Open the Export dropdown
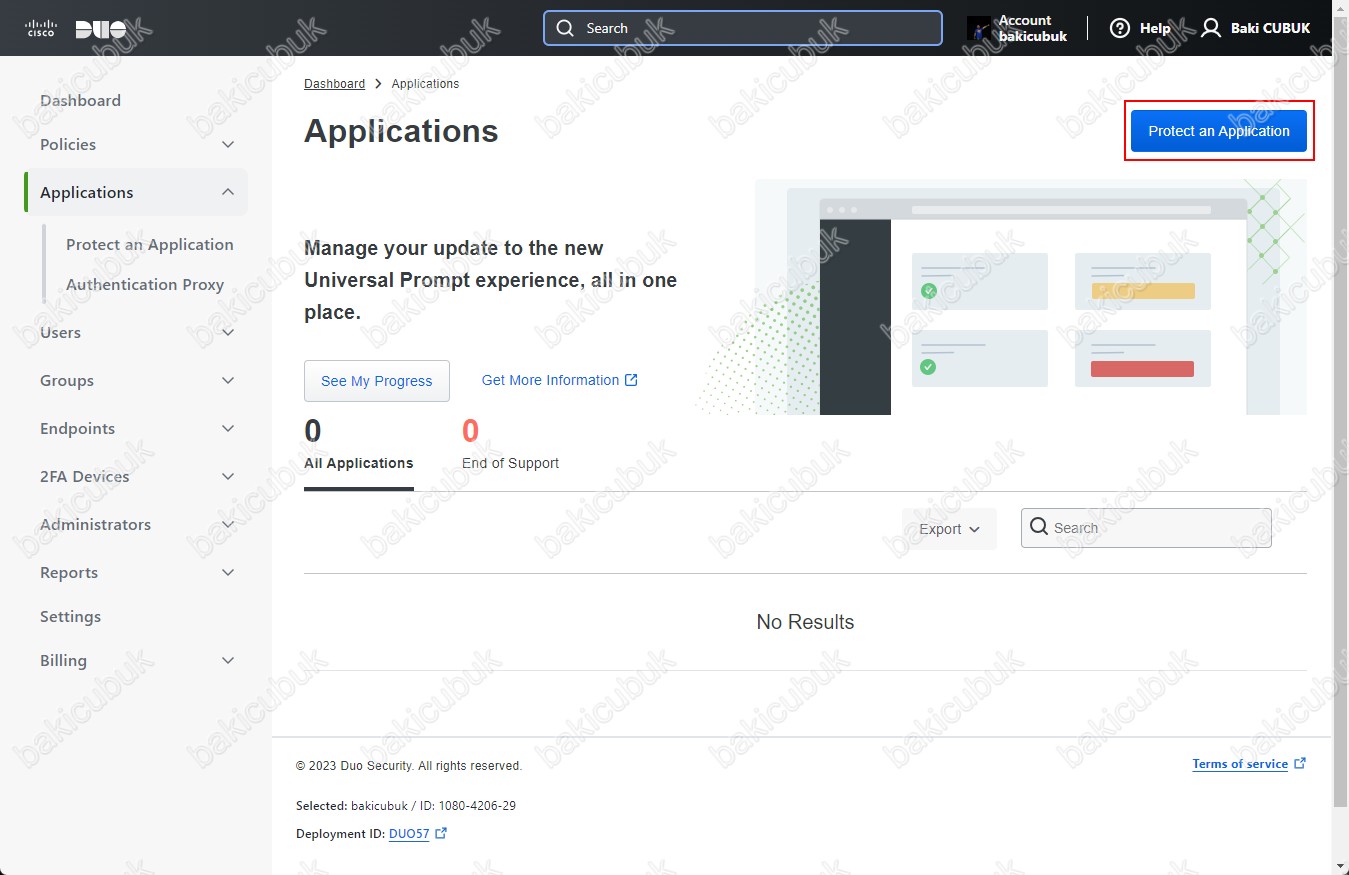Image resolution: width=1349 pixels, height=875 pixels. [x=950, y=529]
